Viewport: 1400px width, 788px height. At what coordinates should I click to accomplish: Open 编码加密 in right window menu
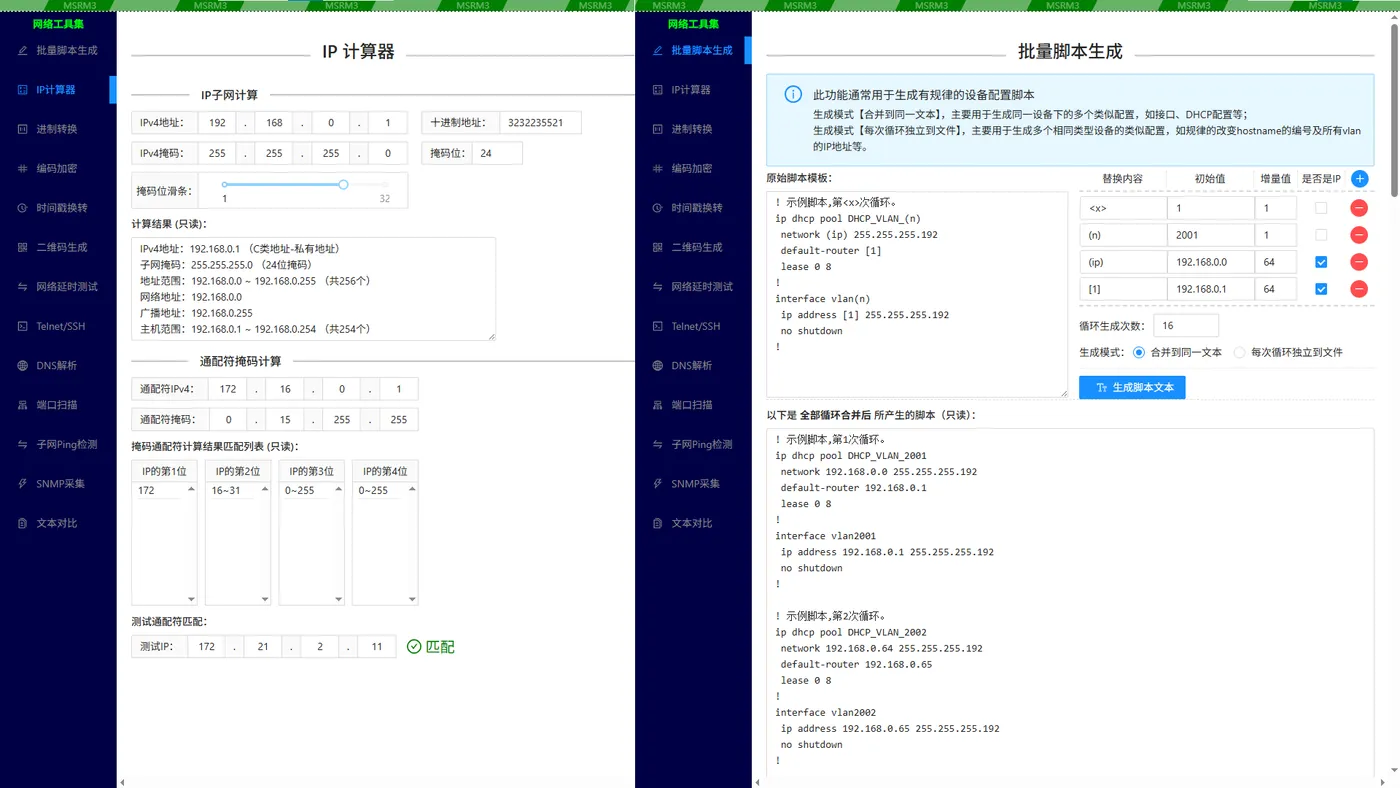tap(694, 169)
